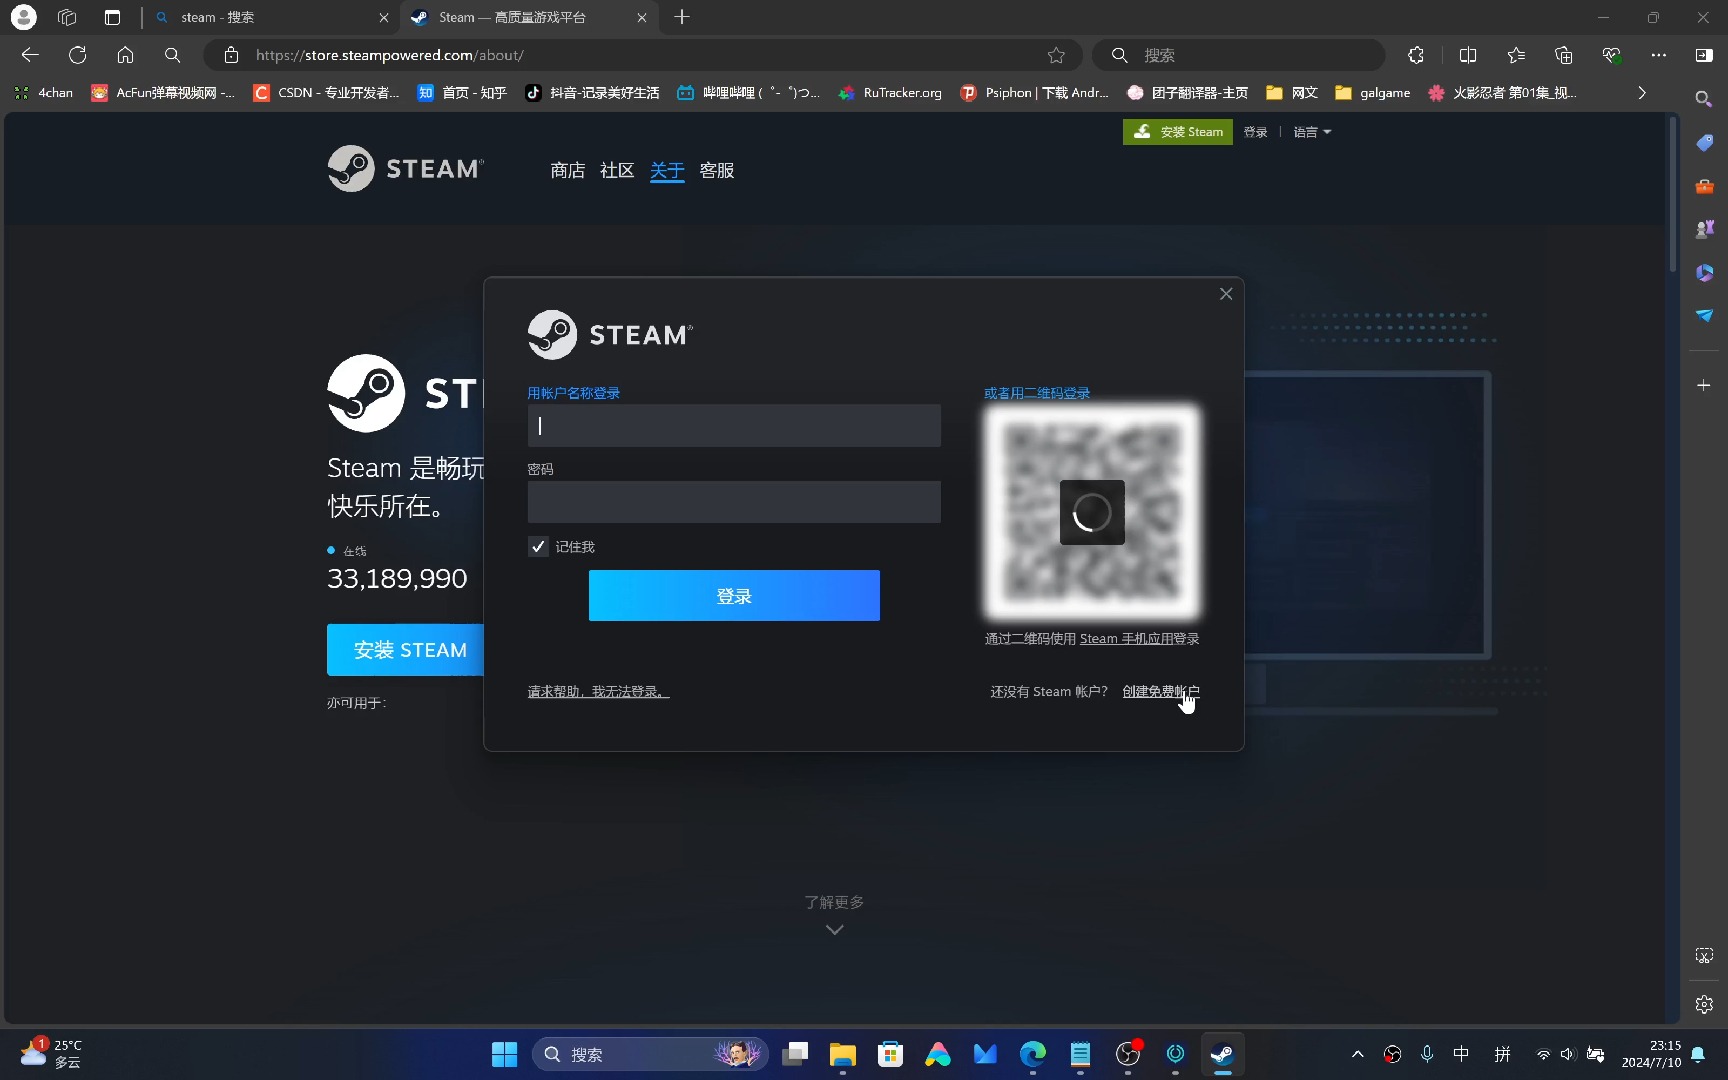Image resolution: width=1728 pixels, height=1080 pixels.
Task: Open a new tab with plus button
Action: coord(682,17)
